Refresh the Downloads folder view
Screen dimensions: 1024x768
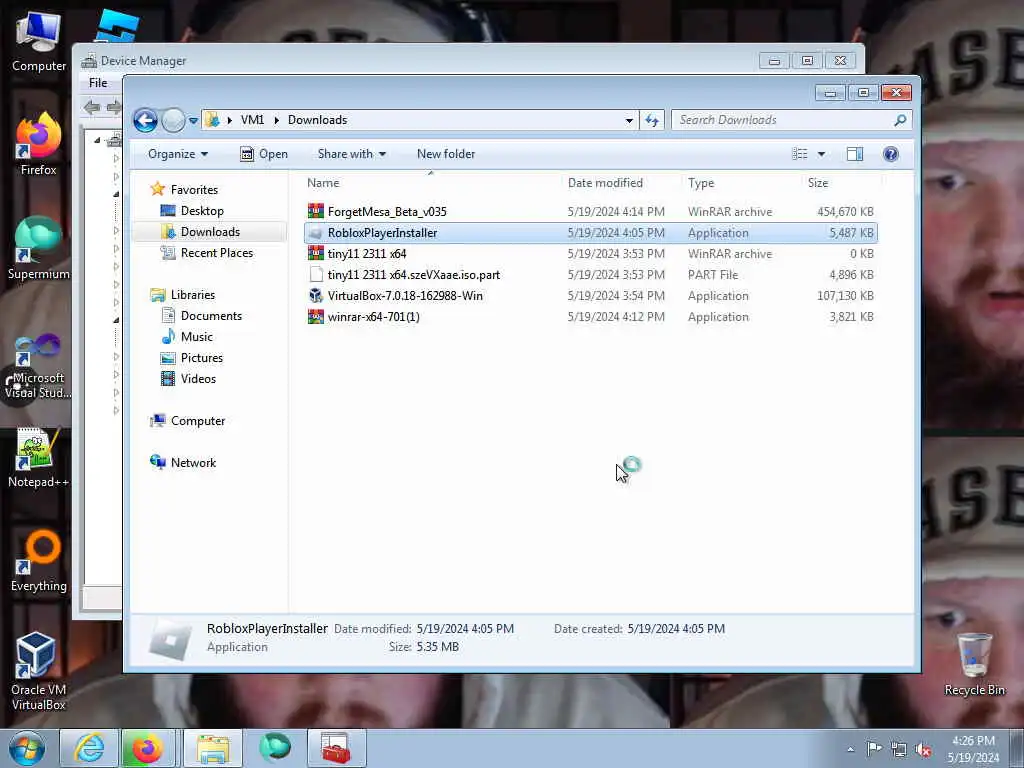coord(652,120)
